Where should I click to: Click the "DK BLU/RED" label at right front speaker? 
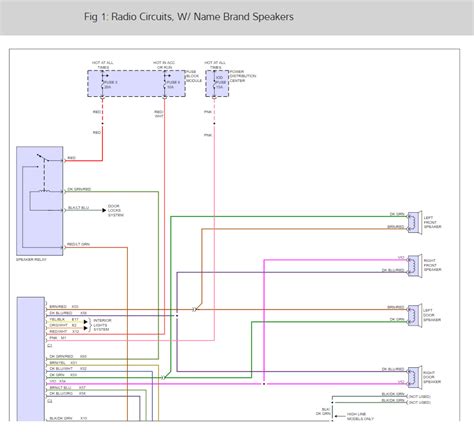(393, 270)
